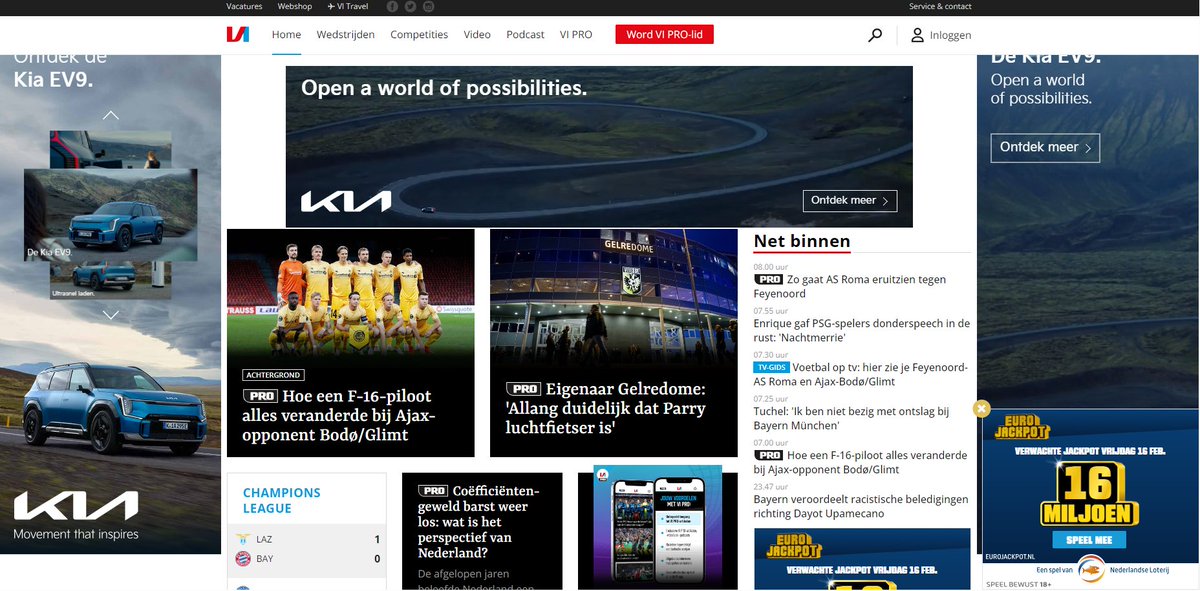The image size is (1200, 591).
Task: Go to the Video section
Action: click(x=477, y=35)
